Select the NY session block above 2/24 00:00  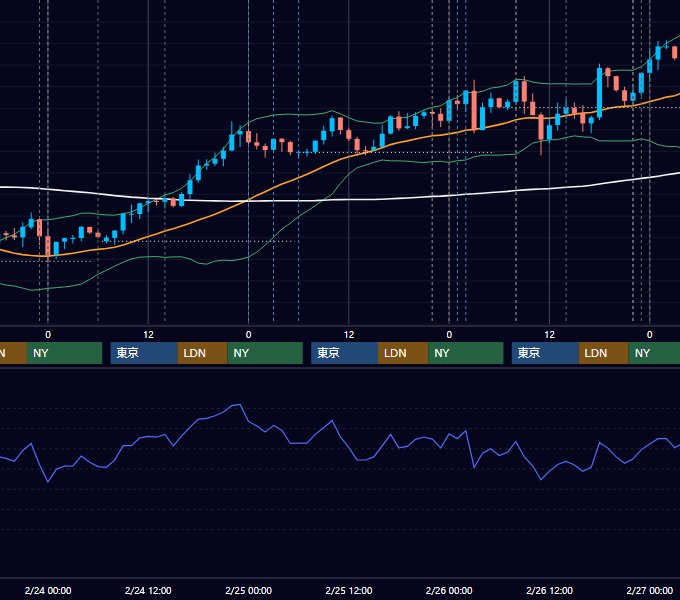click(64, 353)
